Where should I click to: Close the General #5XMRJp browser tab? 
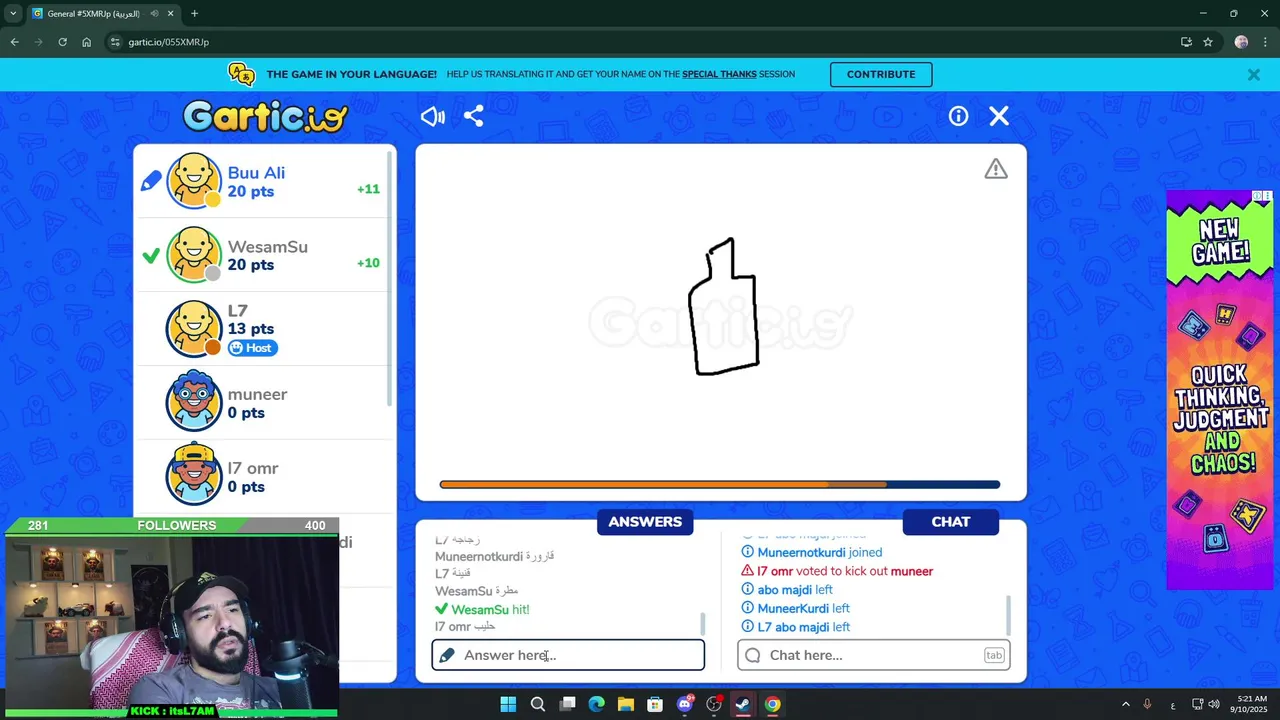coord(171,14)
